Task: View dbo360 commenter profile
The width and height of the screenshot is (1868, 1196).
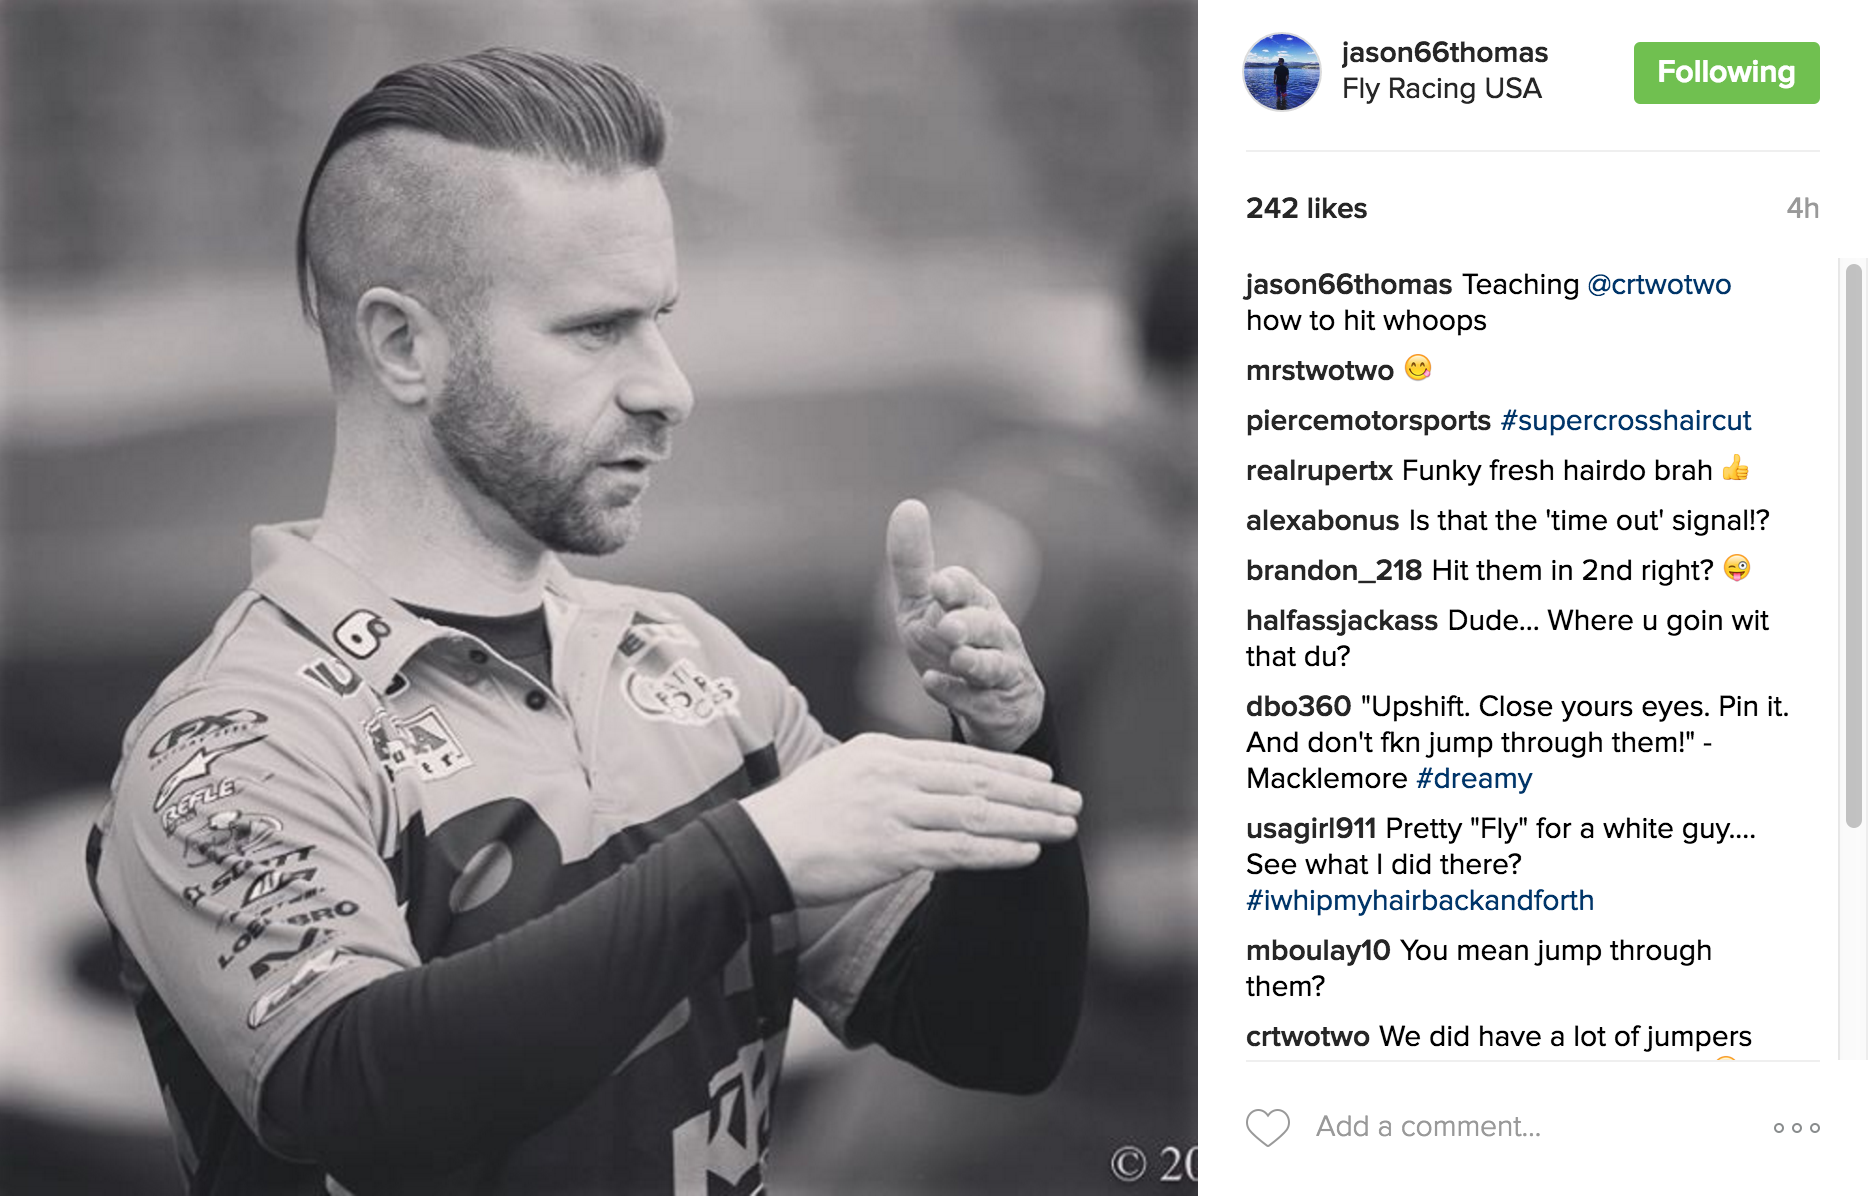Action: pyautogui.click(x=1298, y=707)
